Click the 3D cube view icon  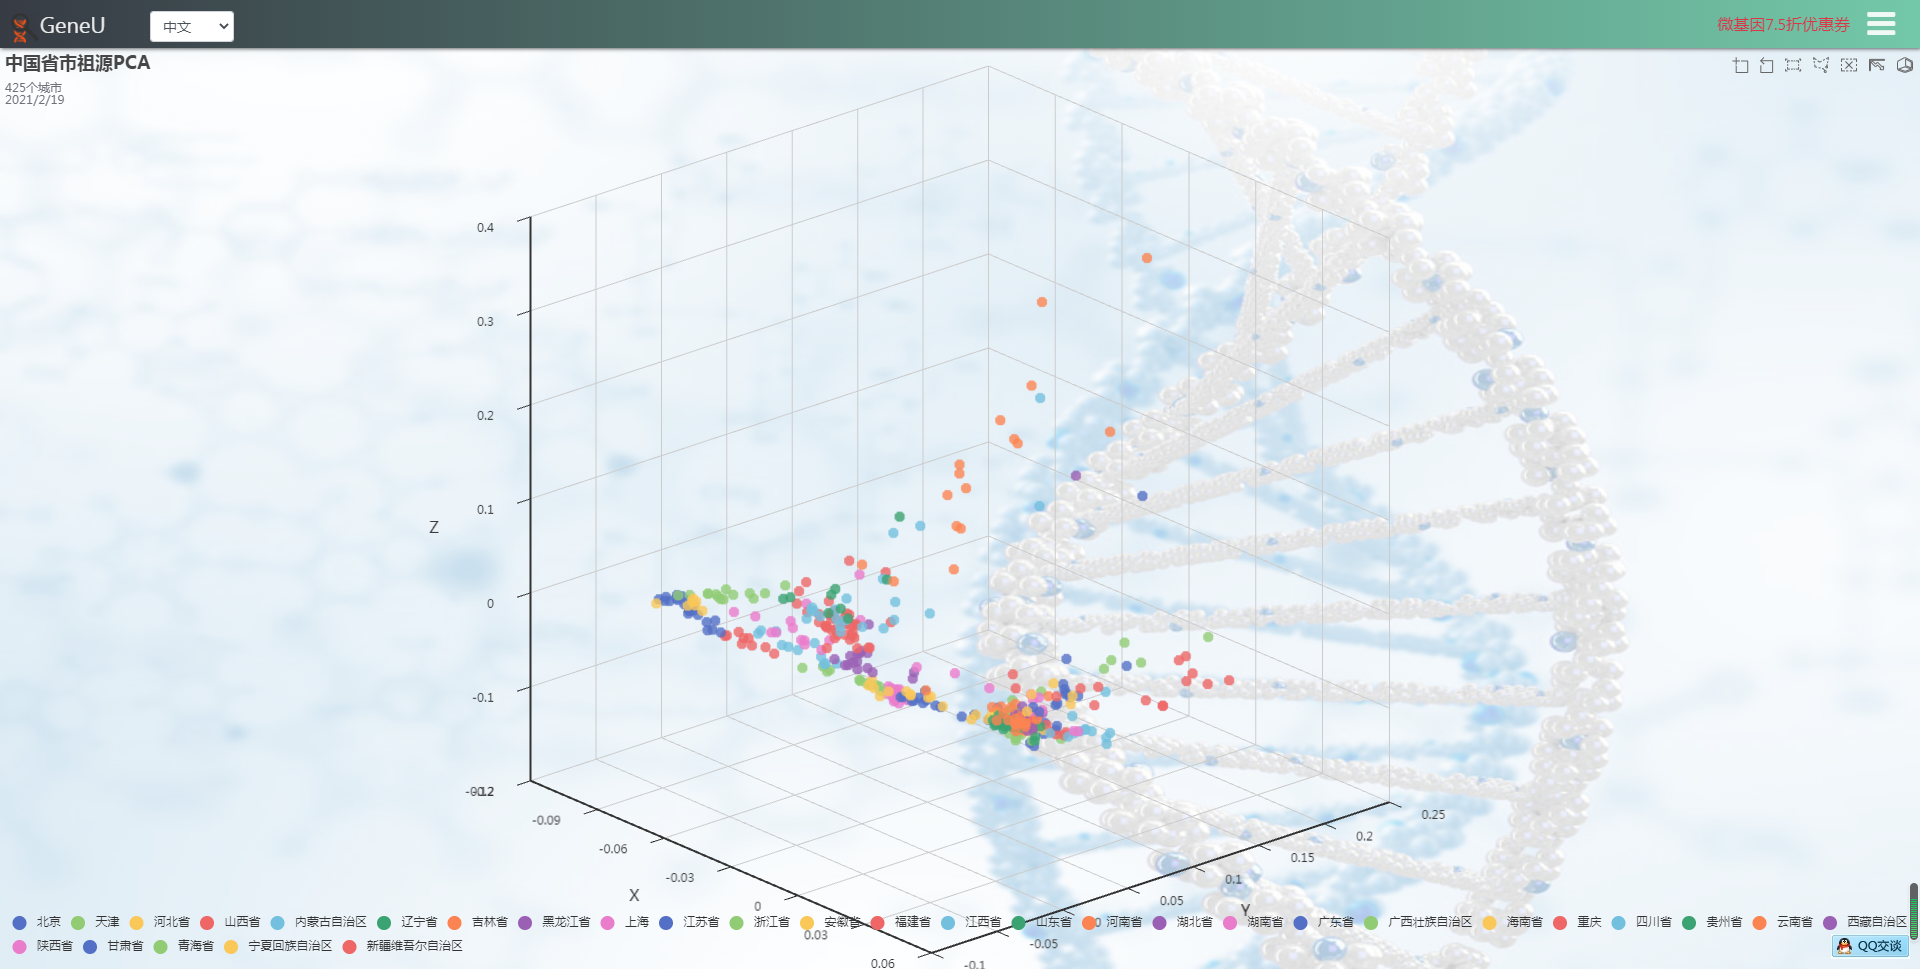click(1905, 65)
